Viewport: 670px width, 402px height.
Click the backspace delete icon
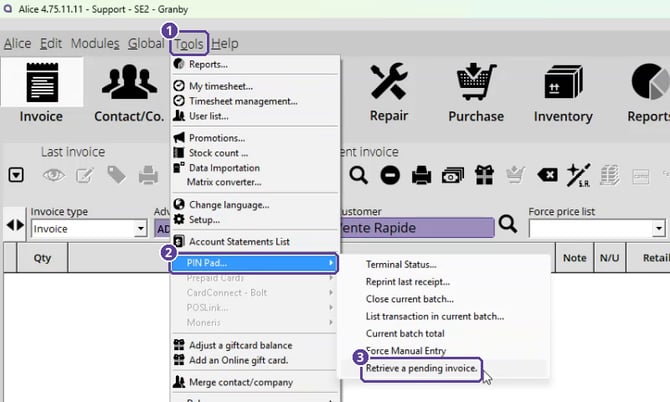tap(547, 175)
